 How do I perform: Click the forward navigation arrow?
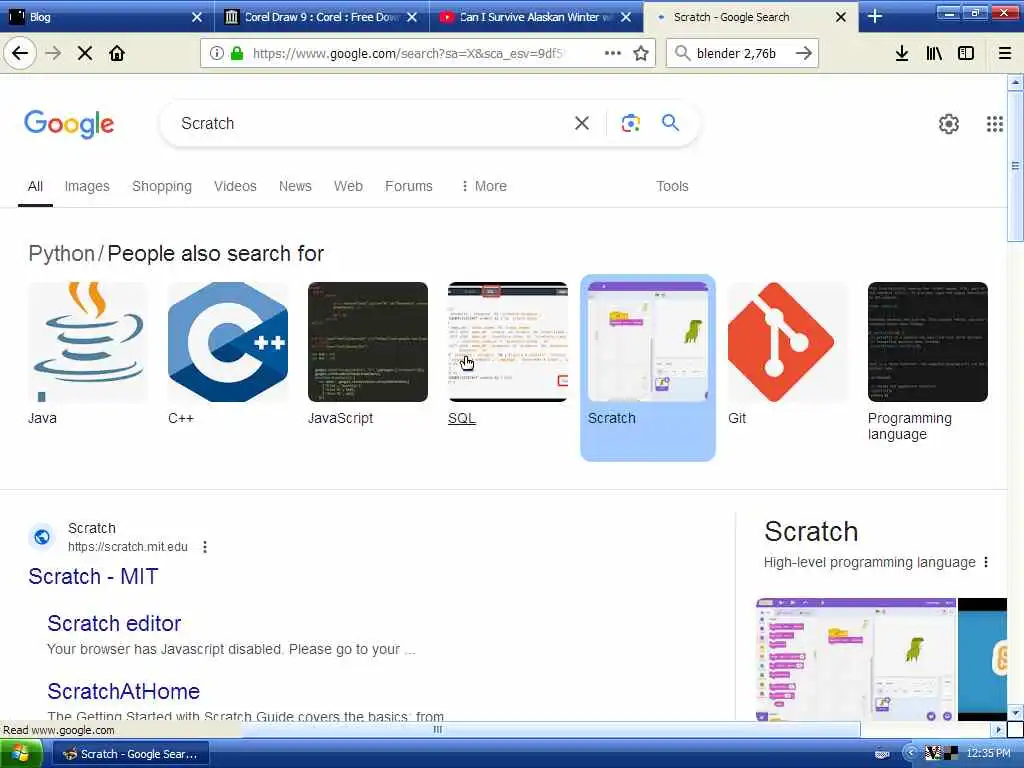[x=53, y=53]
